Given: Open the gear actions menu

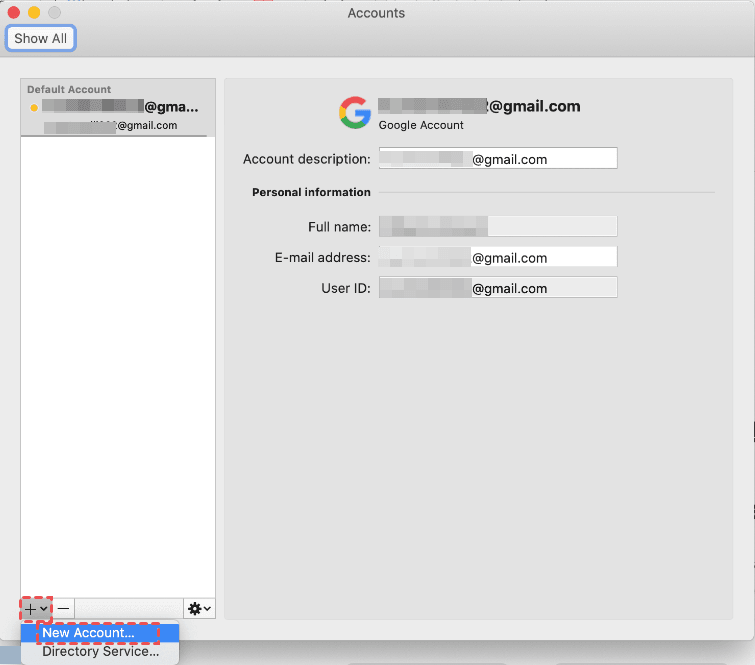Looking at the screenshot, I should coord(199,609).
